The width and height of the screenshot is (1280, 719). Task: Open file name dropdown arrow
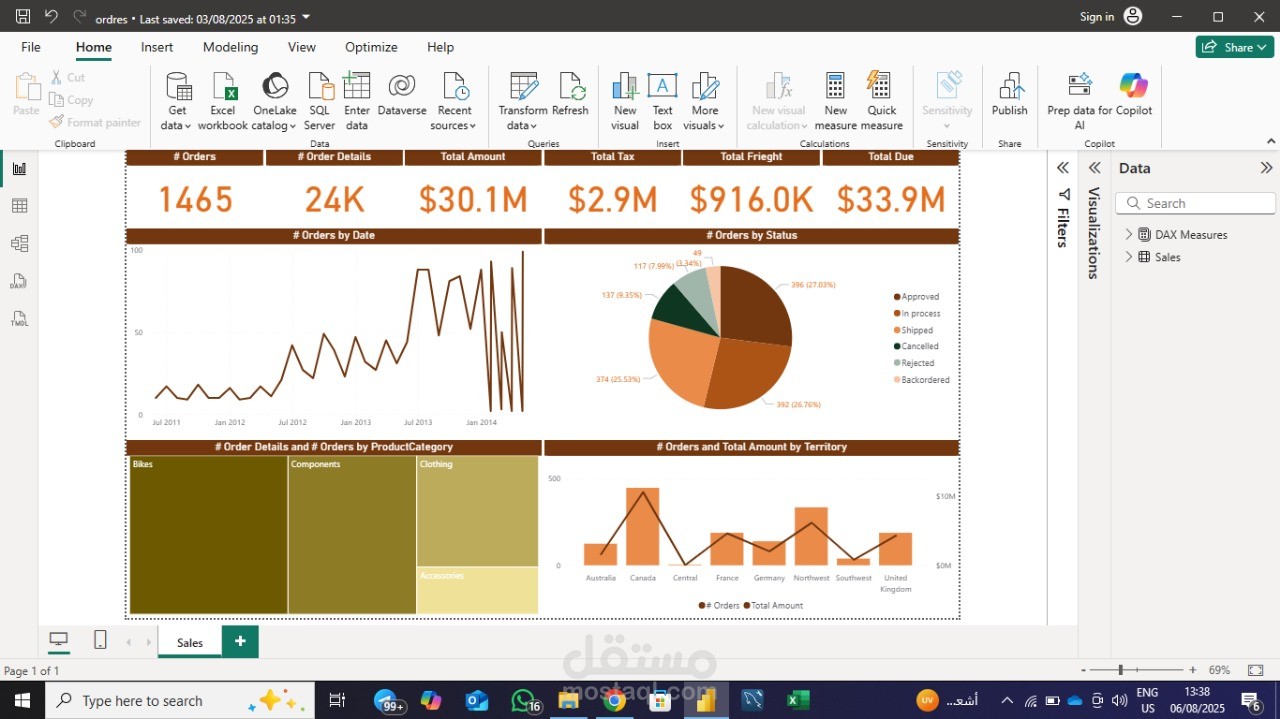click(x=306, y=17)
